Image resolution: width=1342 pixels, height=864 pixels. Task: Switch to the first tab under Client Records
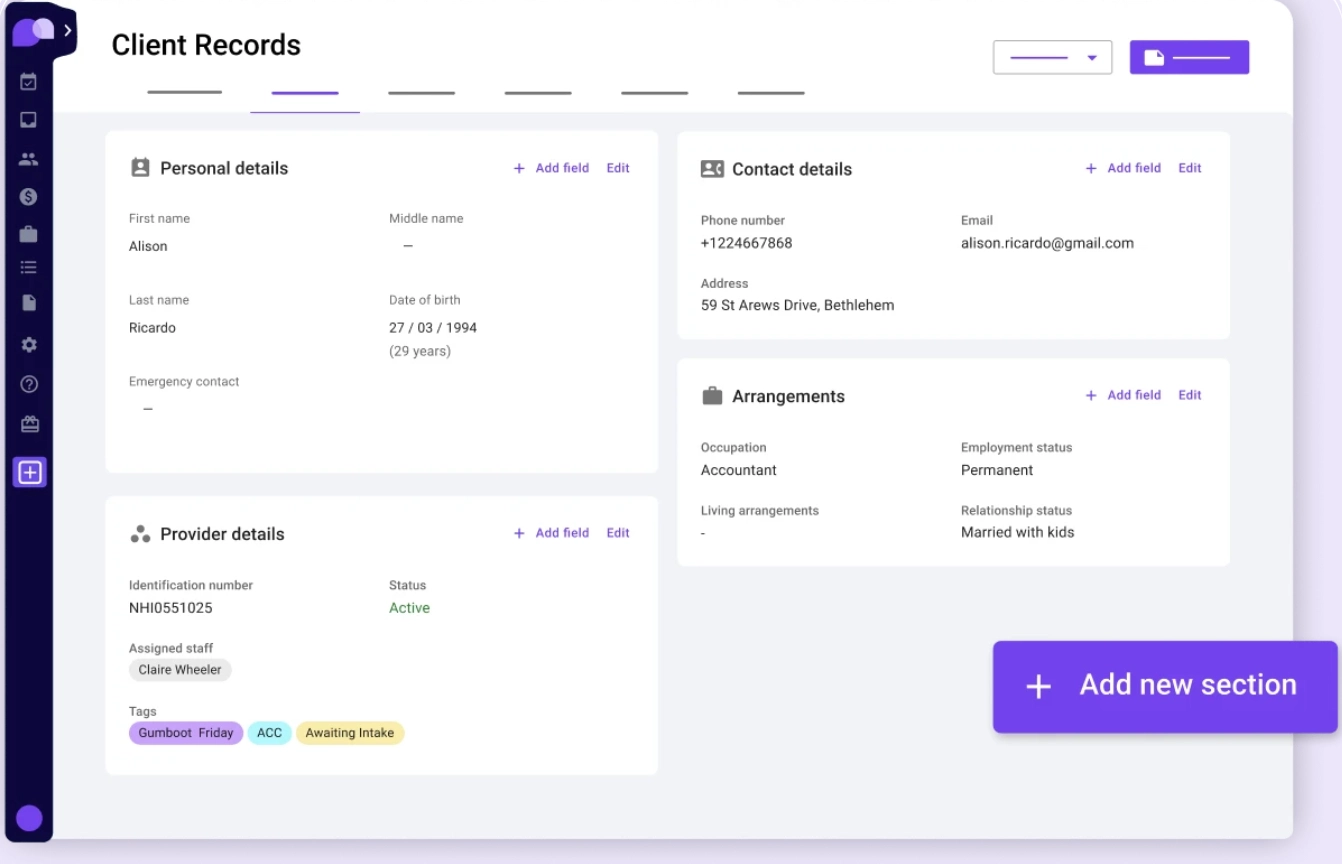click(x=184, y=91)
